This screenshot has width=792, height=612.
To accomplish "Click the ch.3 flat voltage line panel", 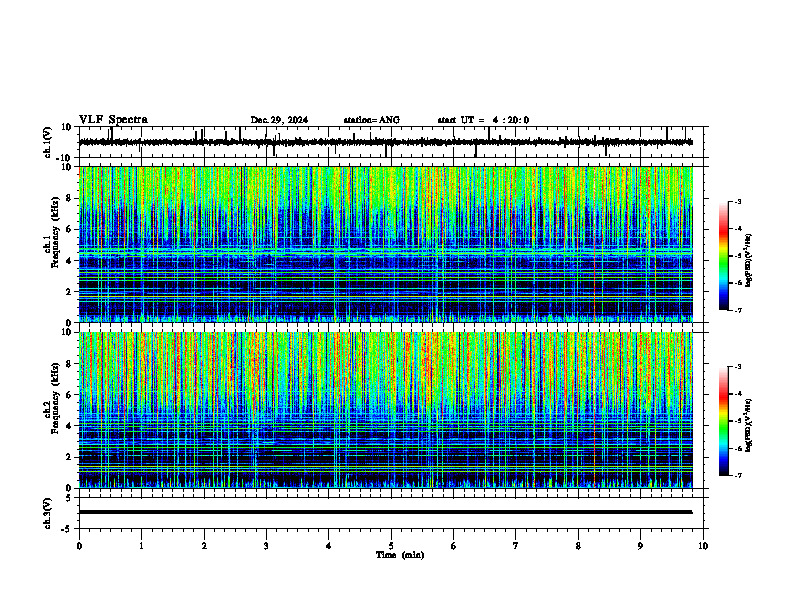I will click(393, 513).
